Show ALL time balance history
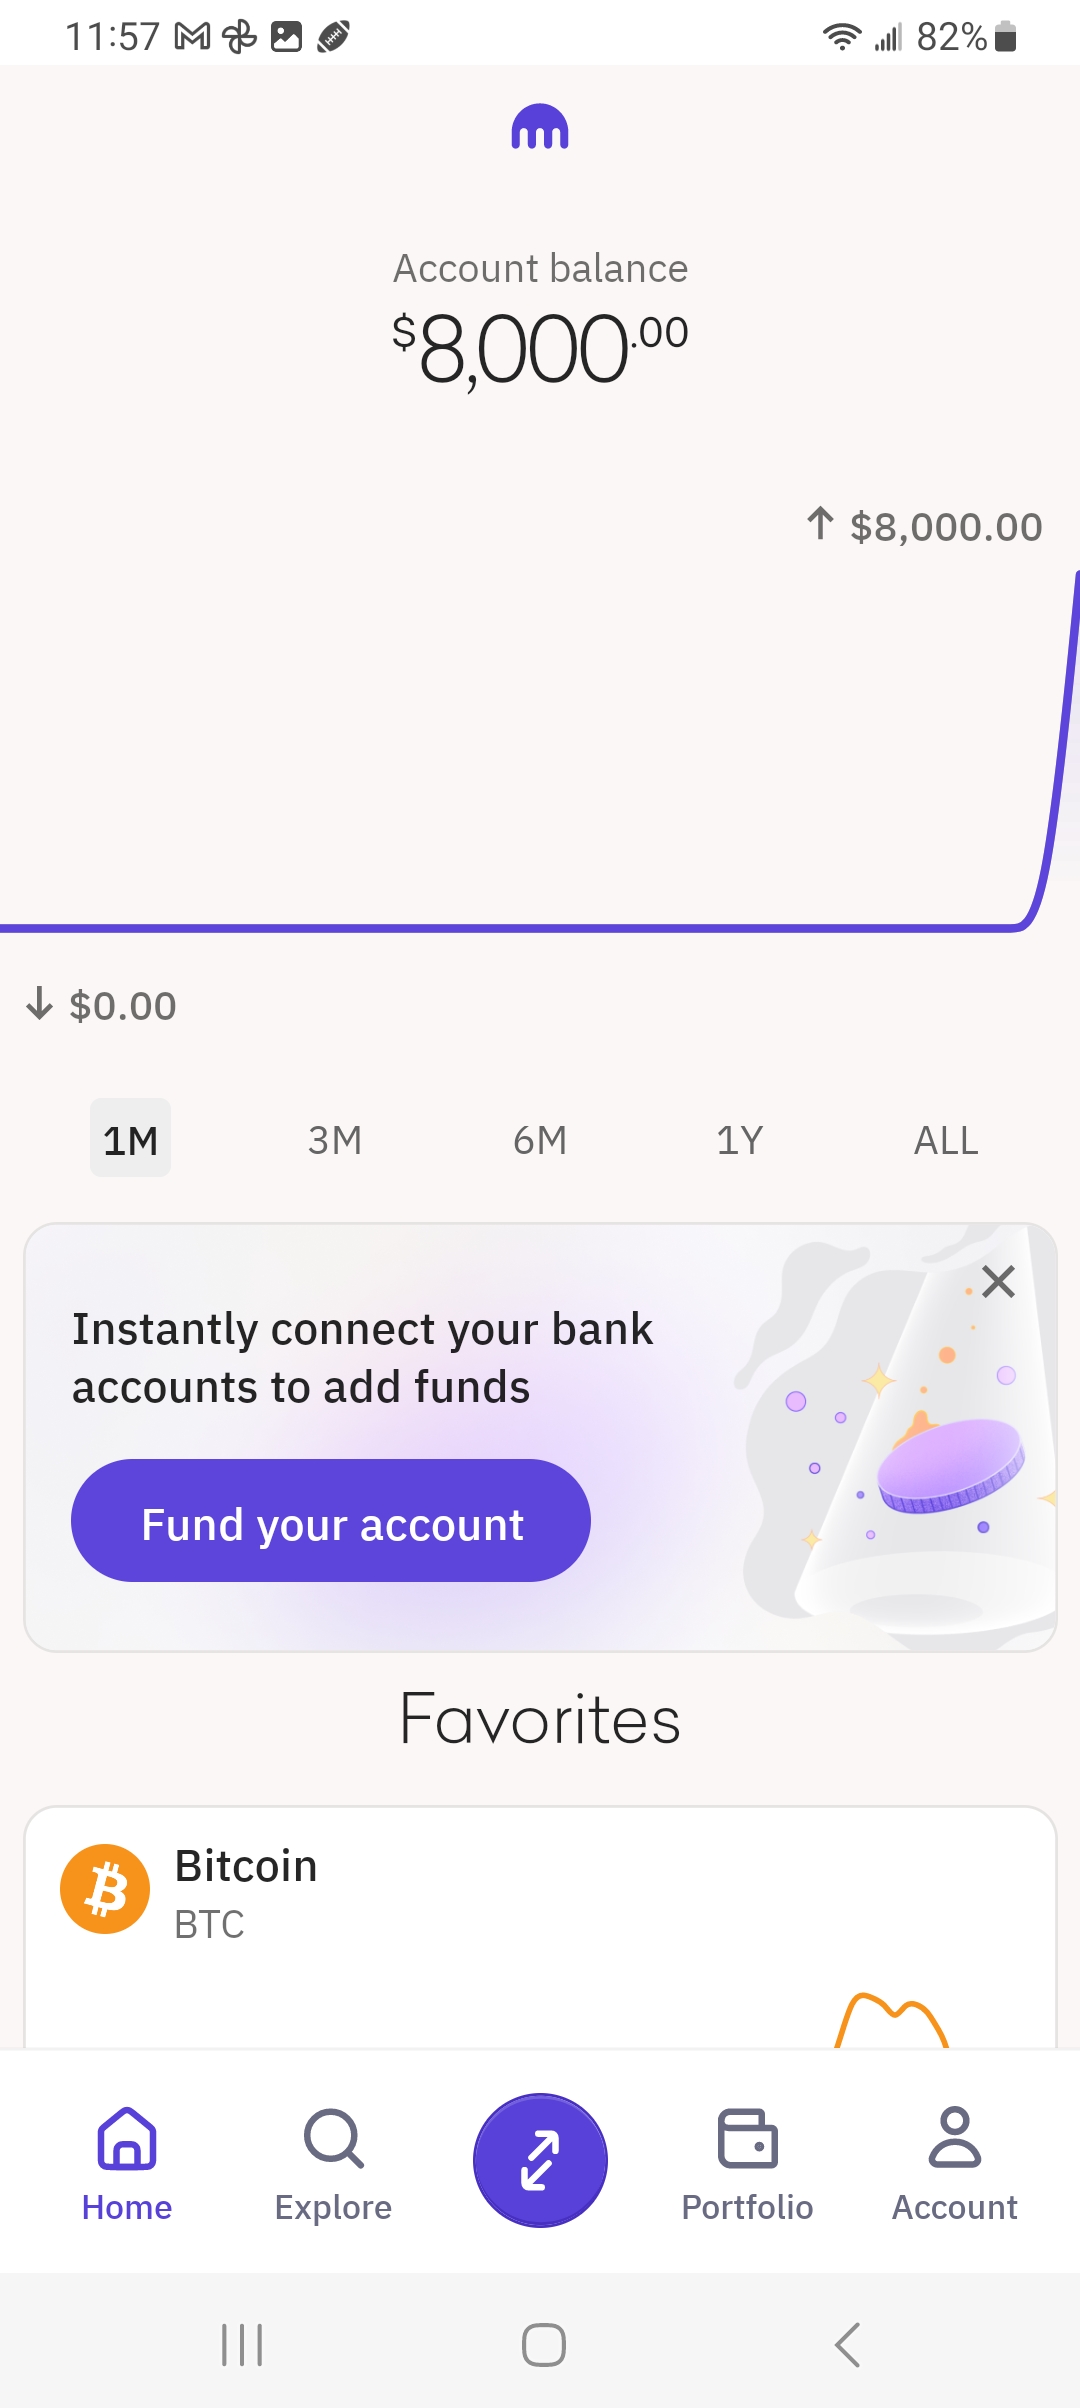The height and width of the screenshot is (2408, 1080). 946,1139
